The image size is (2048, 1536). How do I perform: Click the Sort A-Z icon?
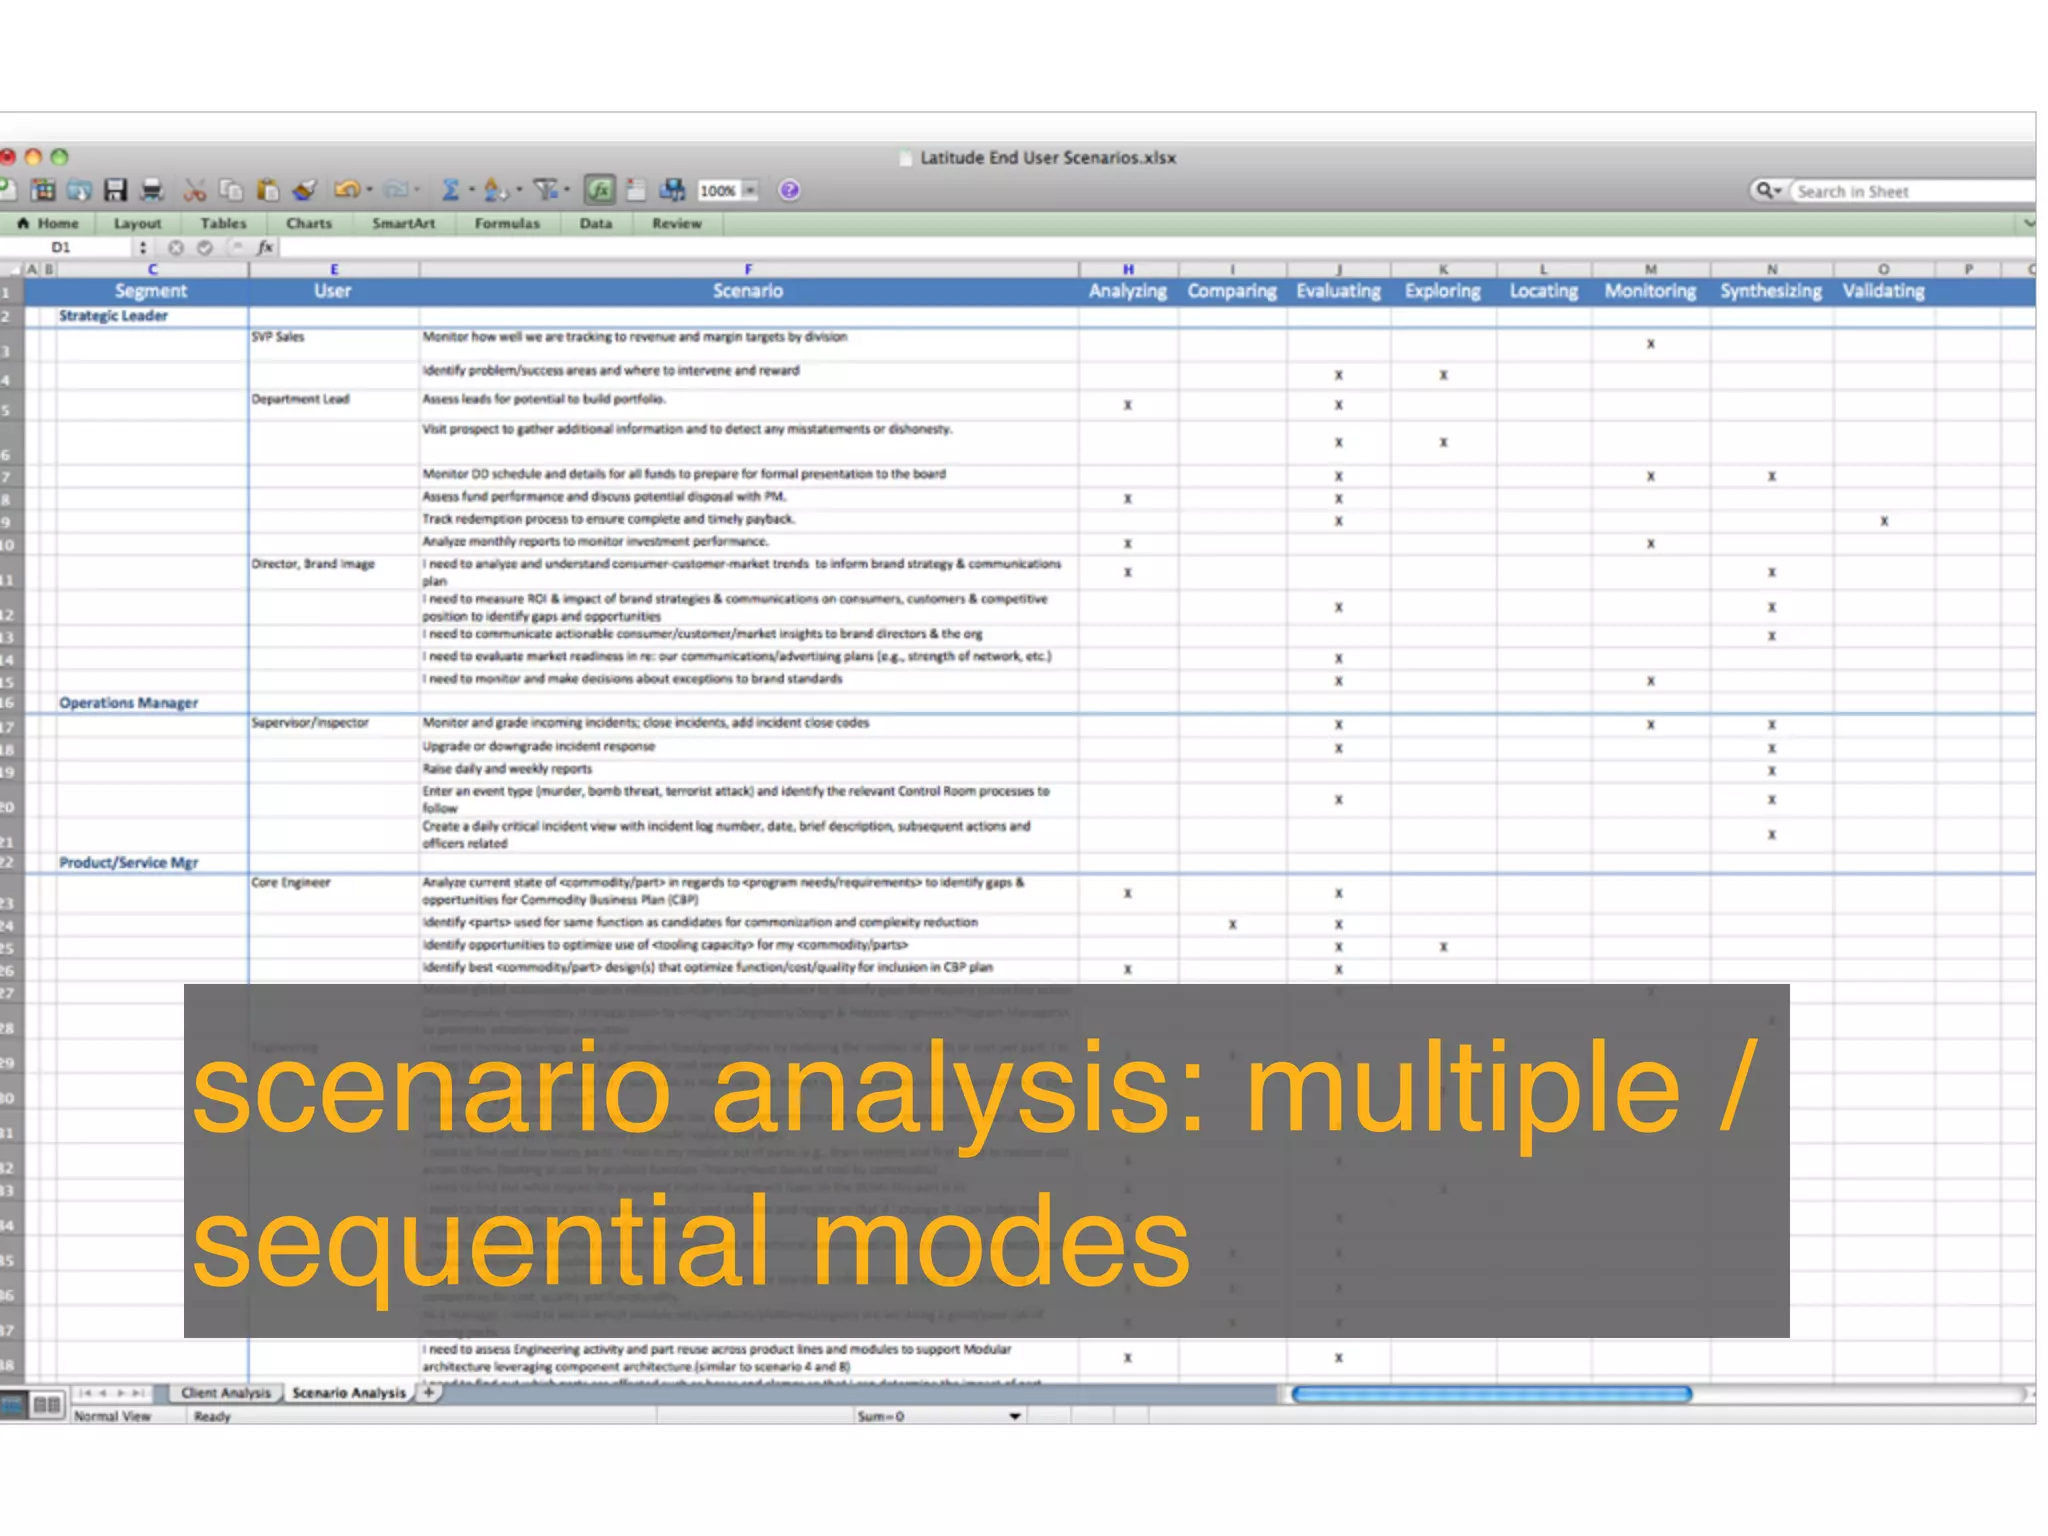pos(495,190)
